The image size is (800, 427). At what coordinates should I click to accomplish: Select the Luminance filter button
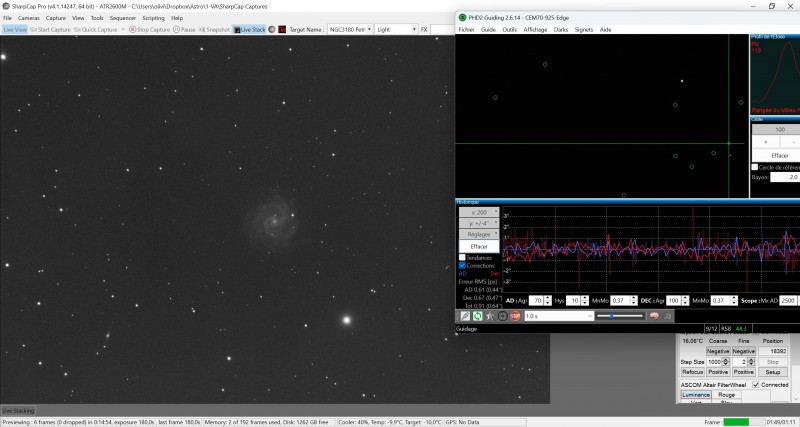[x=696, y=395]
